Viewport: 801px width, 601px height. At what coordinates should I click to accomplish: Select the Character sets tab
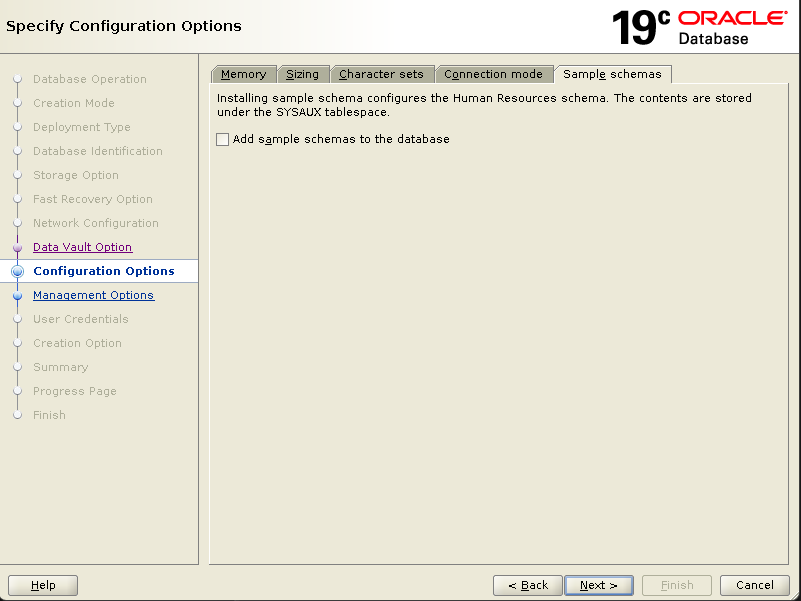382,74
